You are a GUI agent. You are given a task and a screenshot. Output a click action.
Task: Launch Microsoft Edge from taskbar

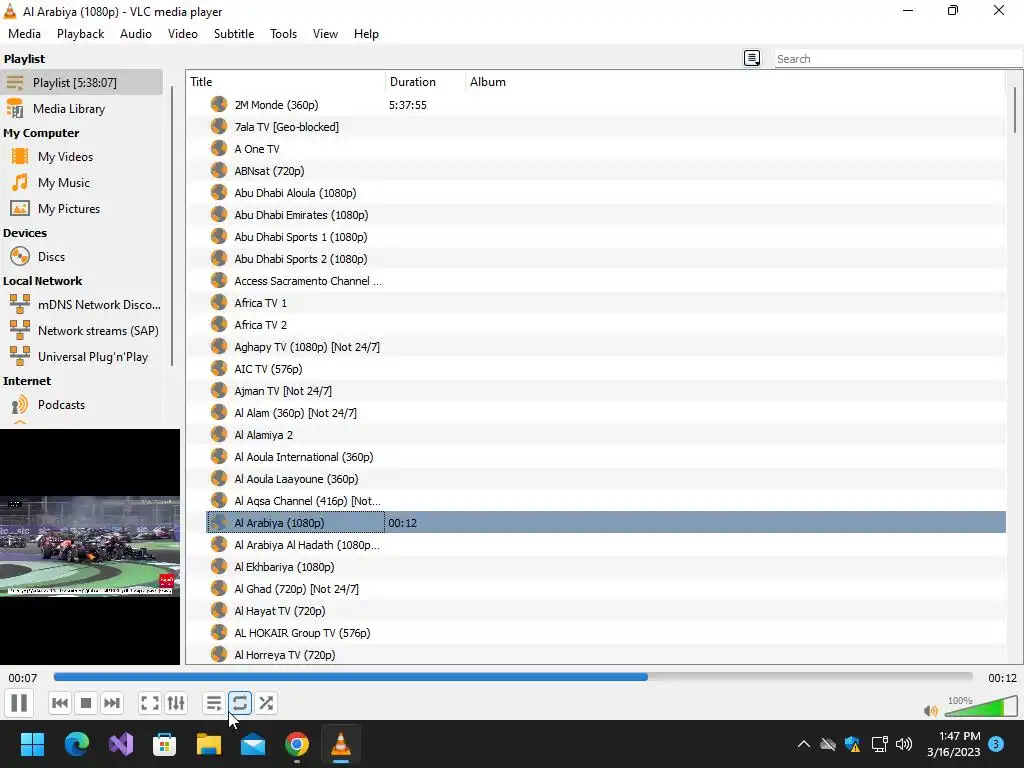(76, 744)
